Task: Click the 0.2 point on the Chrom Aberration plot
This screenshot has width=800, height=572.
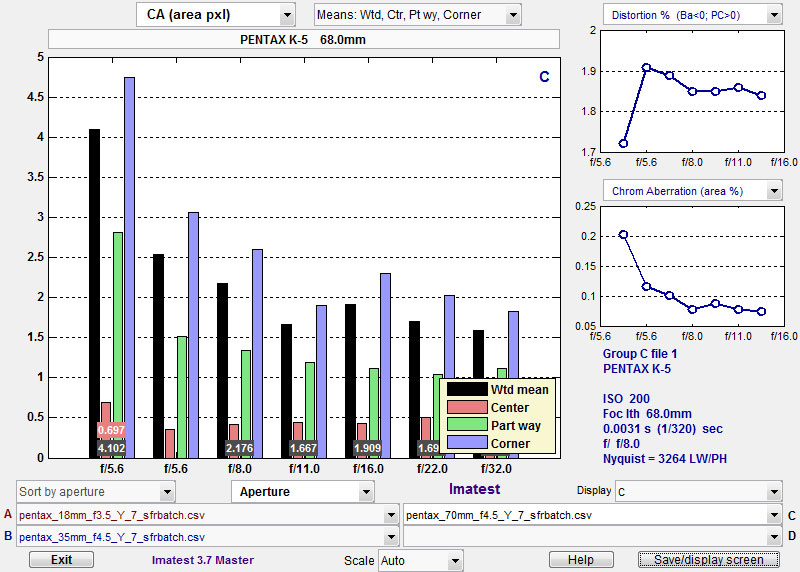Action: (x=623, y=235)
